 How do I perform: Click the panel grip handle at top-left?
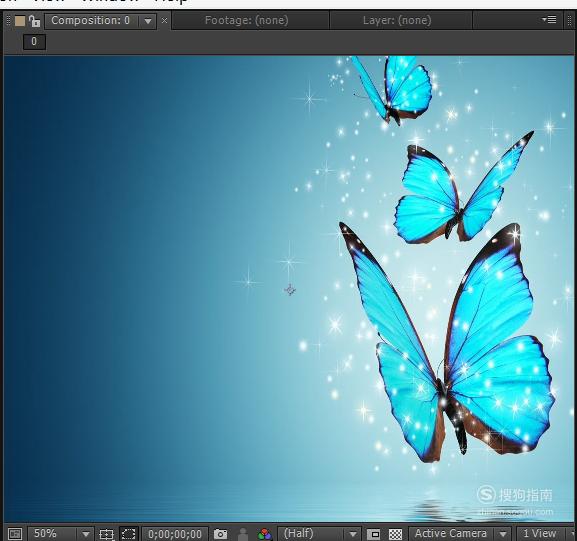(x=8, y=21)
